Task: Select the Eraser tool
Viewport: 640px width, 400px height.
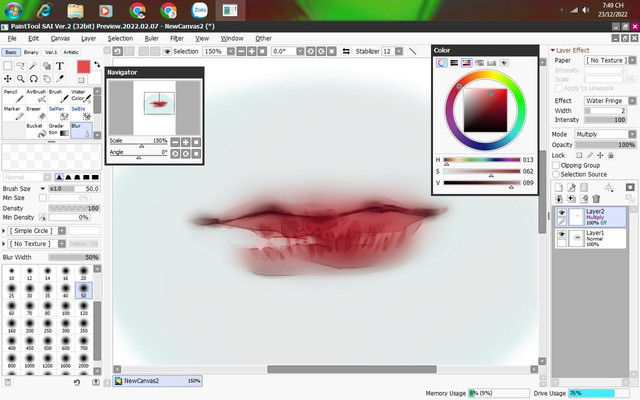Action: pyautogui.click(x=34, y=114)
